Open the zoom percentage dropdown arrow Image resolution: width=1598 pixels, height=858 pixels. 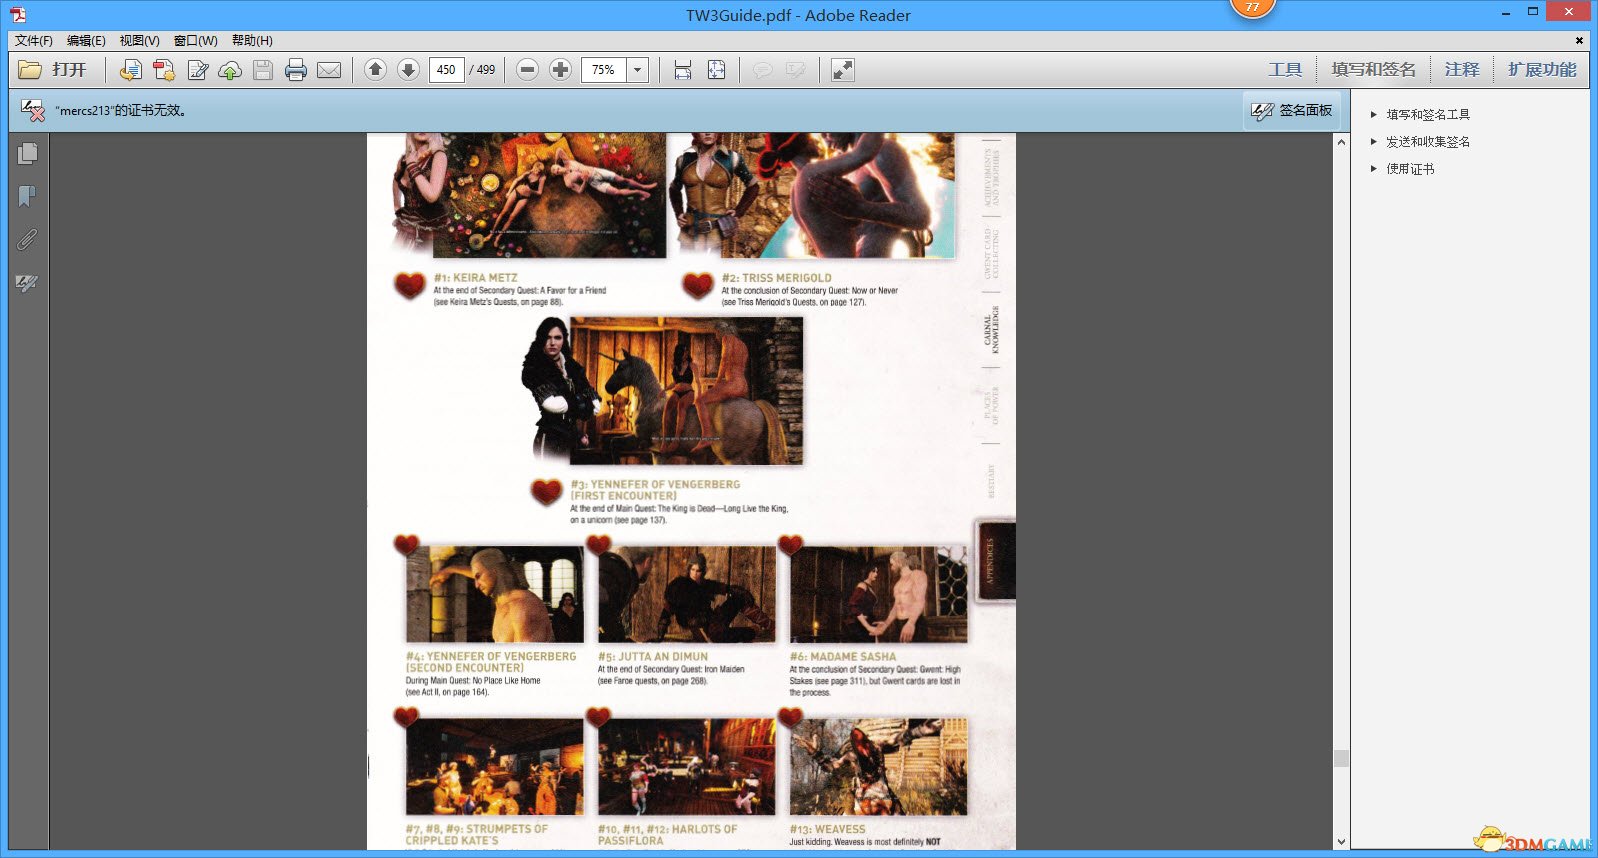[638, 70]
